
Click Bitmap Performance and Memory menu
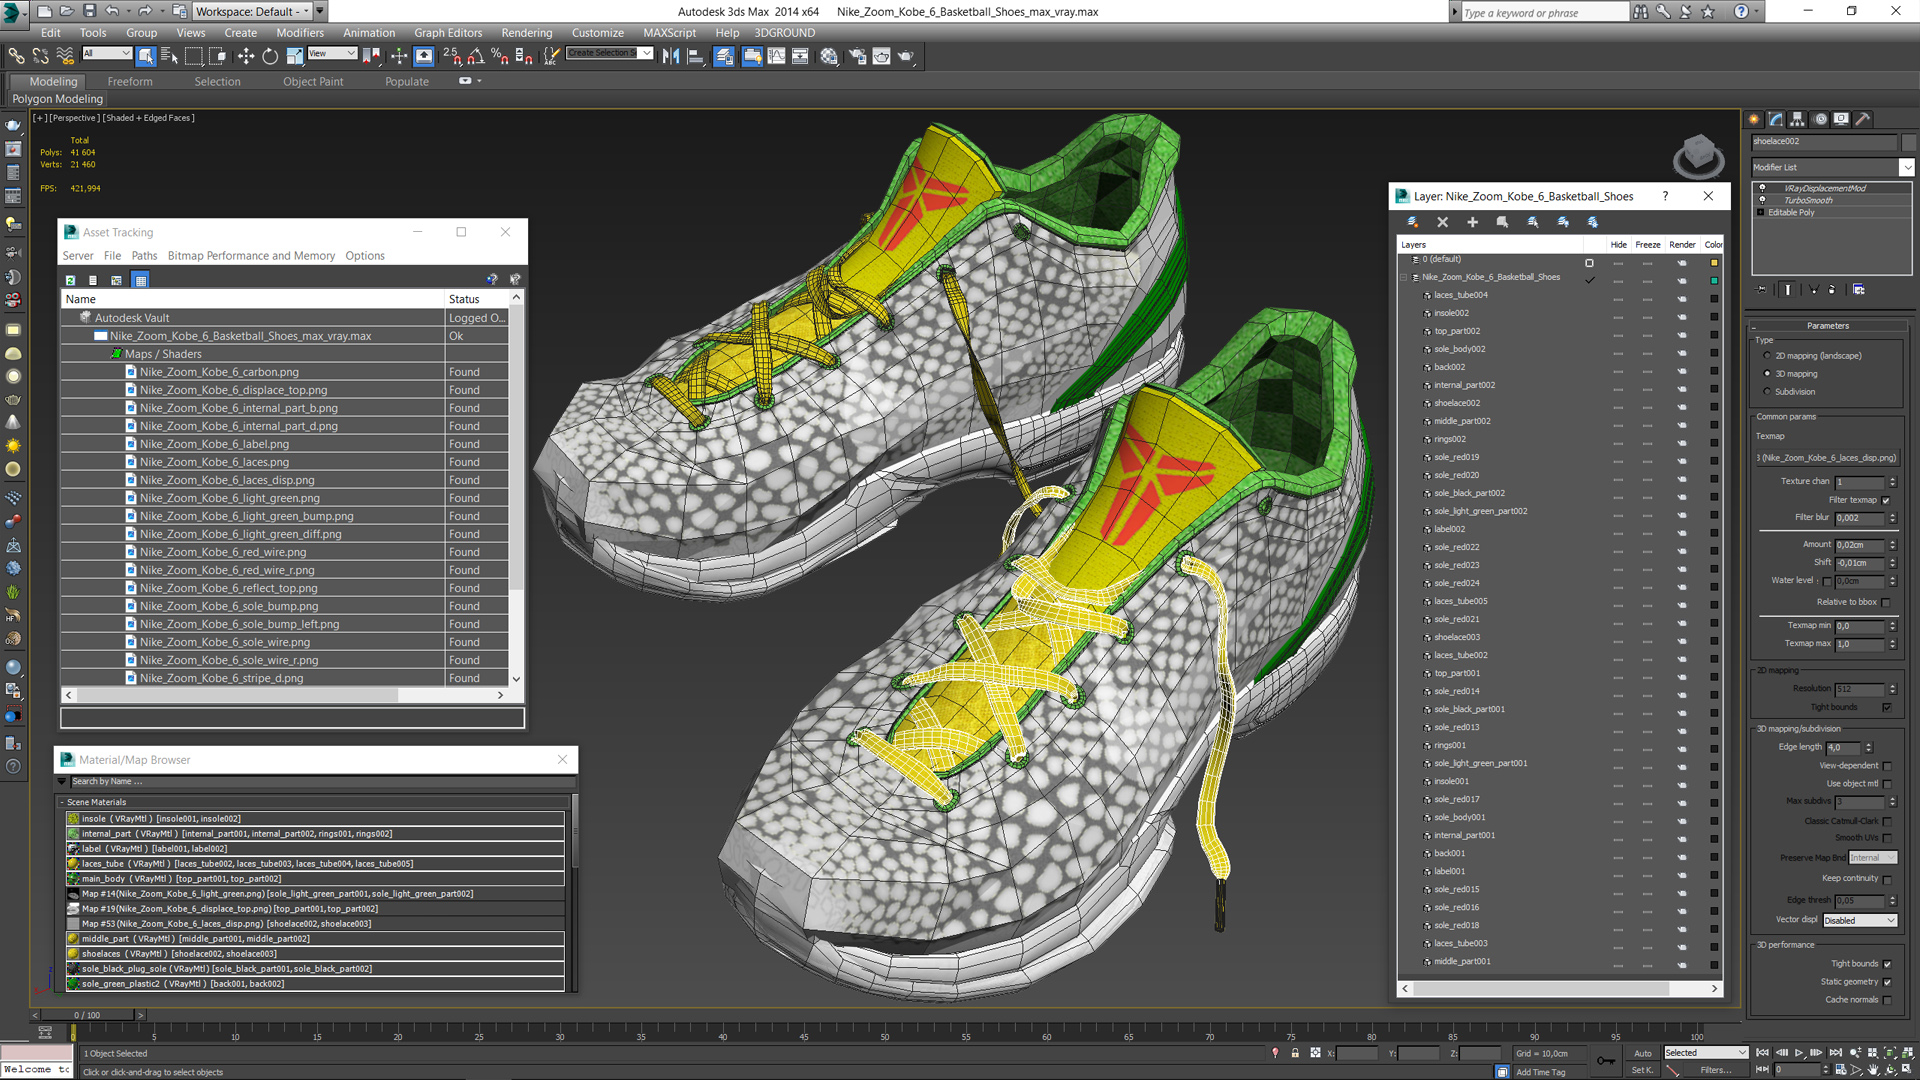pyautogui.click(x=251, y=256)
